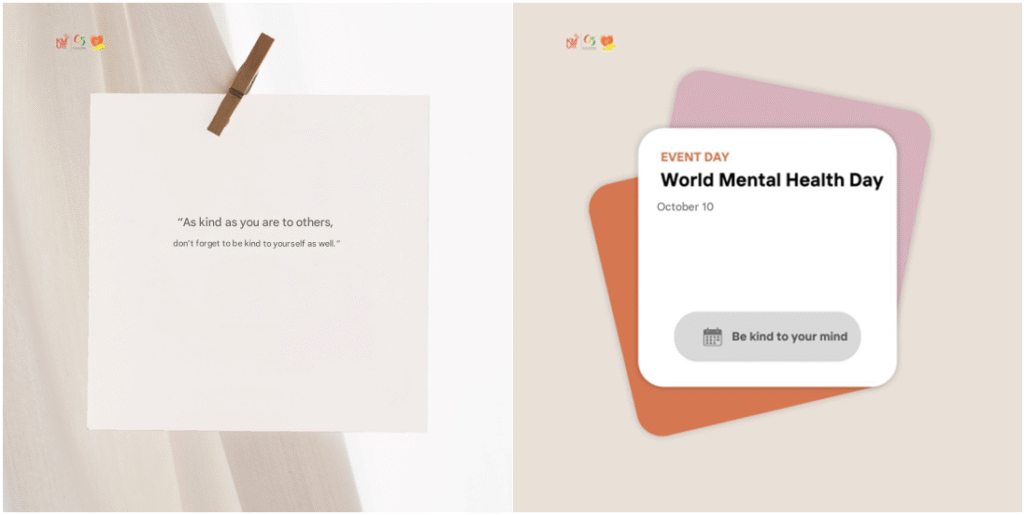Screen dimensions: 1024x515
Task: Click the orange heart logo in the left panel
Action: pos(97,42)
